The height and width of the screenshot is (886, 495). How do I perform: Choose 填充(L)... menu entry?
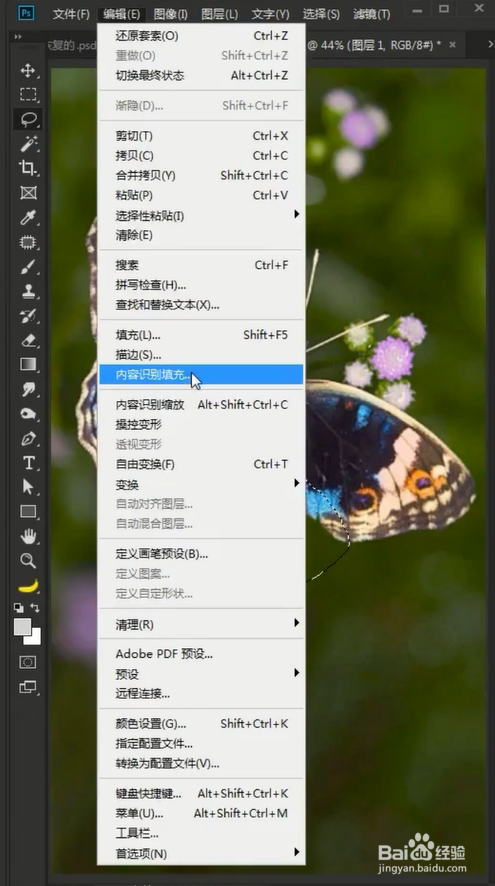201,335
